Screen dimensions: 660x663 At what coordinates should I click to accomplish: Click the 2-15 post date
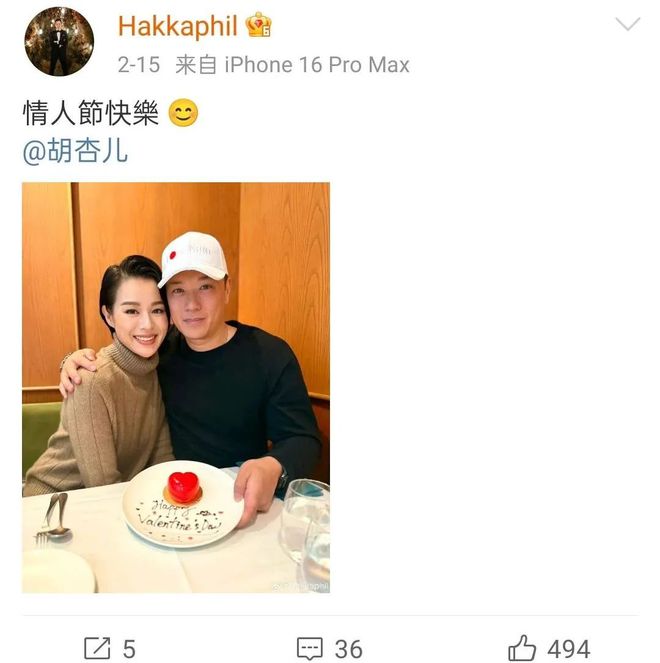[139, 65]
